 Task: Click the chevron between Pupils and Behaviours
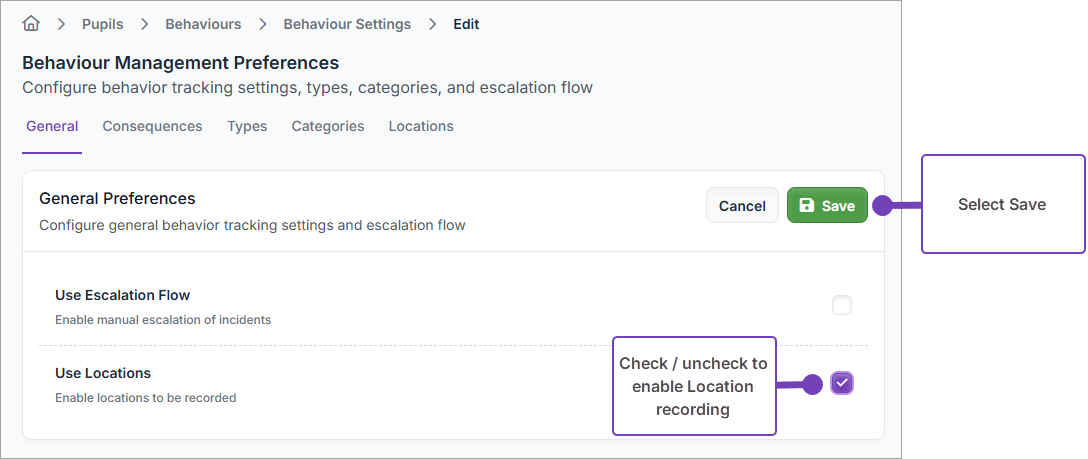(x=144, y=24)
